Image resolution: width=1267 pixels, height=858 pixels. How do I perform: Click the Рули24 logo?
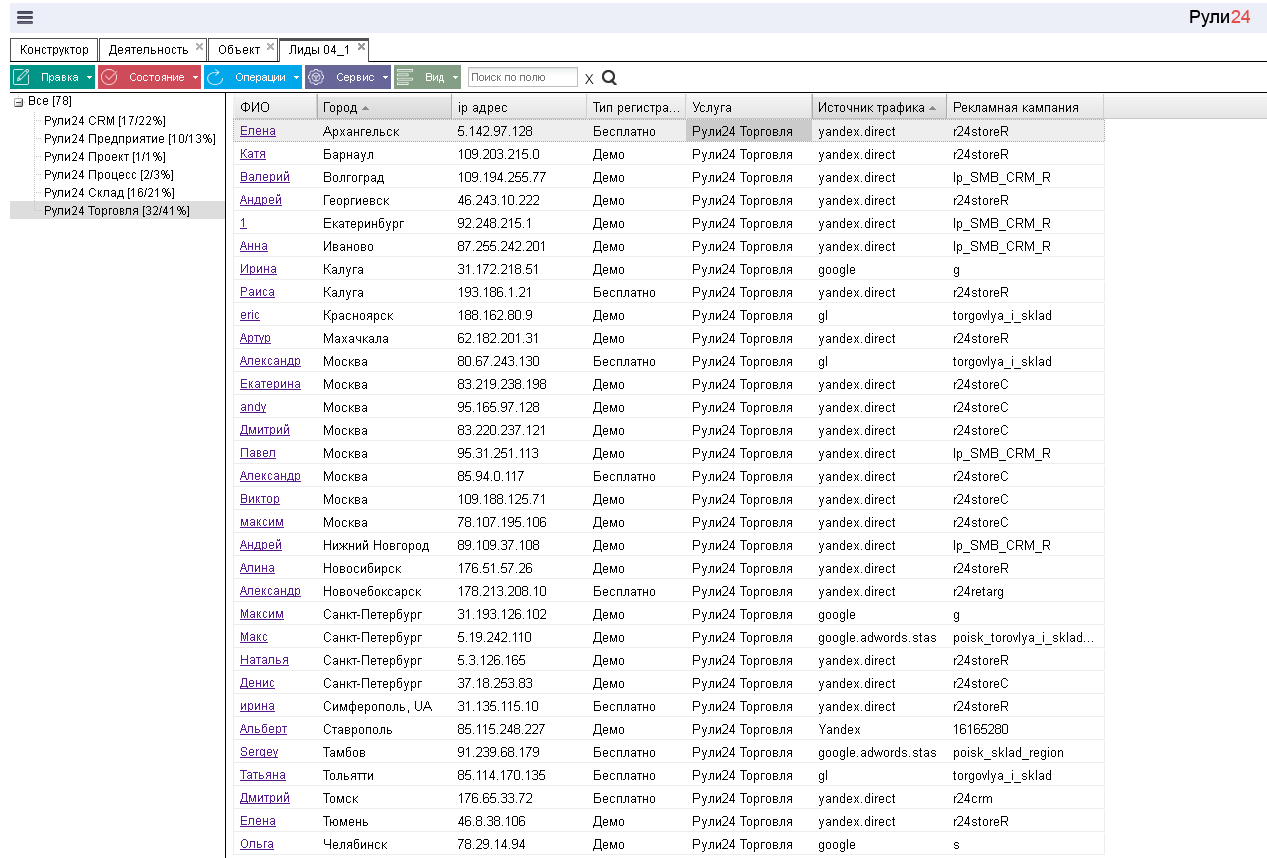[1219, 16]
